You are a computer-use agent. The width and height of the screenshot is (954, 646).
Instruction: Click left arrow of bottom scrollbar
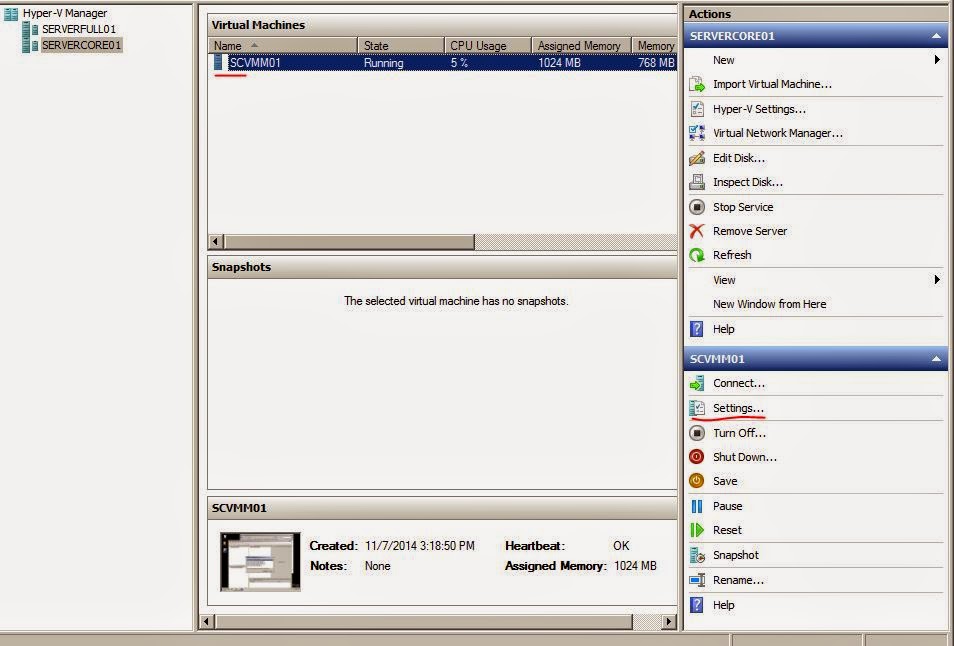(x=207, y=622)
